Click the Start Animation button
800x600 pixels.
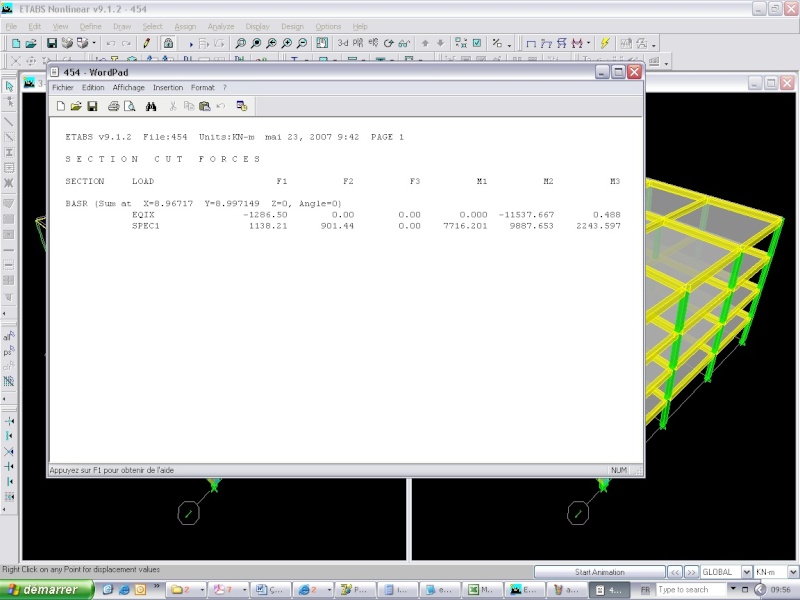[x=599, y=572]
